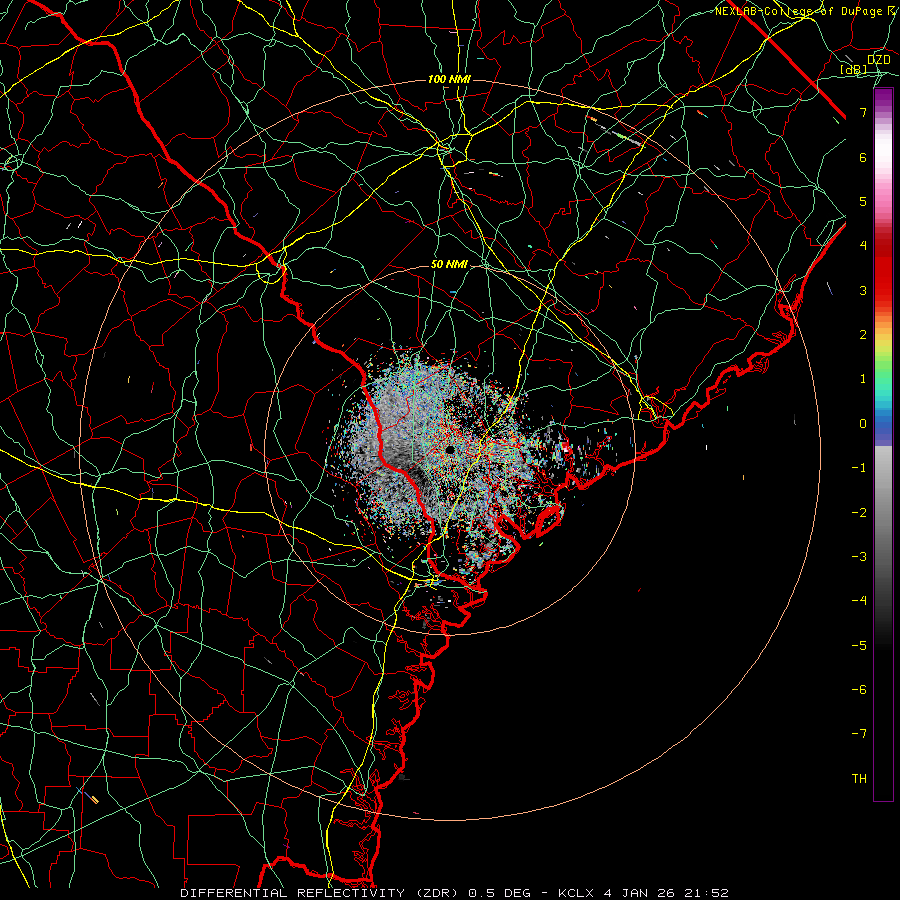900x900 pixels.
Task: Click the 0 value on the color scale
Action: (863, 424)
